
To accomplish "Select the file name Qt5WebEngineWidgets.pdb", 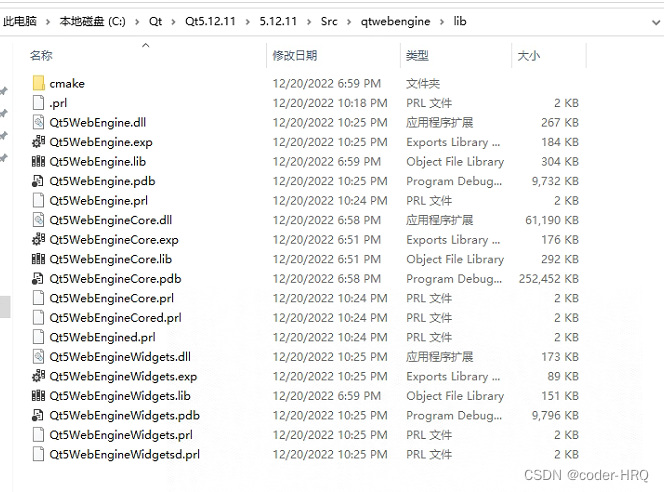I will 124,415.
